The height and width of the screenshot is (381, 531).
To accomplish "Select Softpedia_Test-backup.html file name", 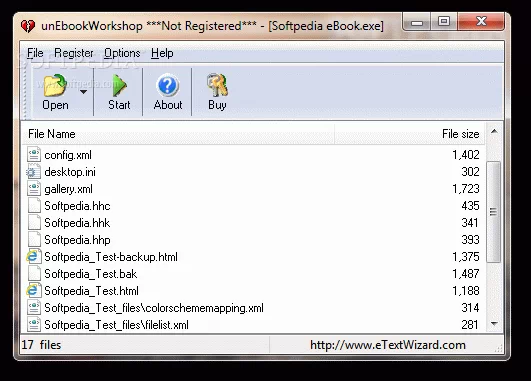I will pos(111,257).
